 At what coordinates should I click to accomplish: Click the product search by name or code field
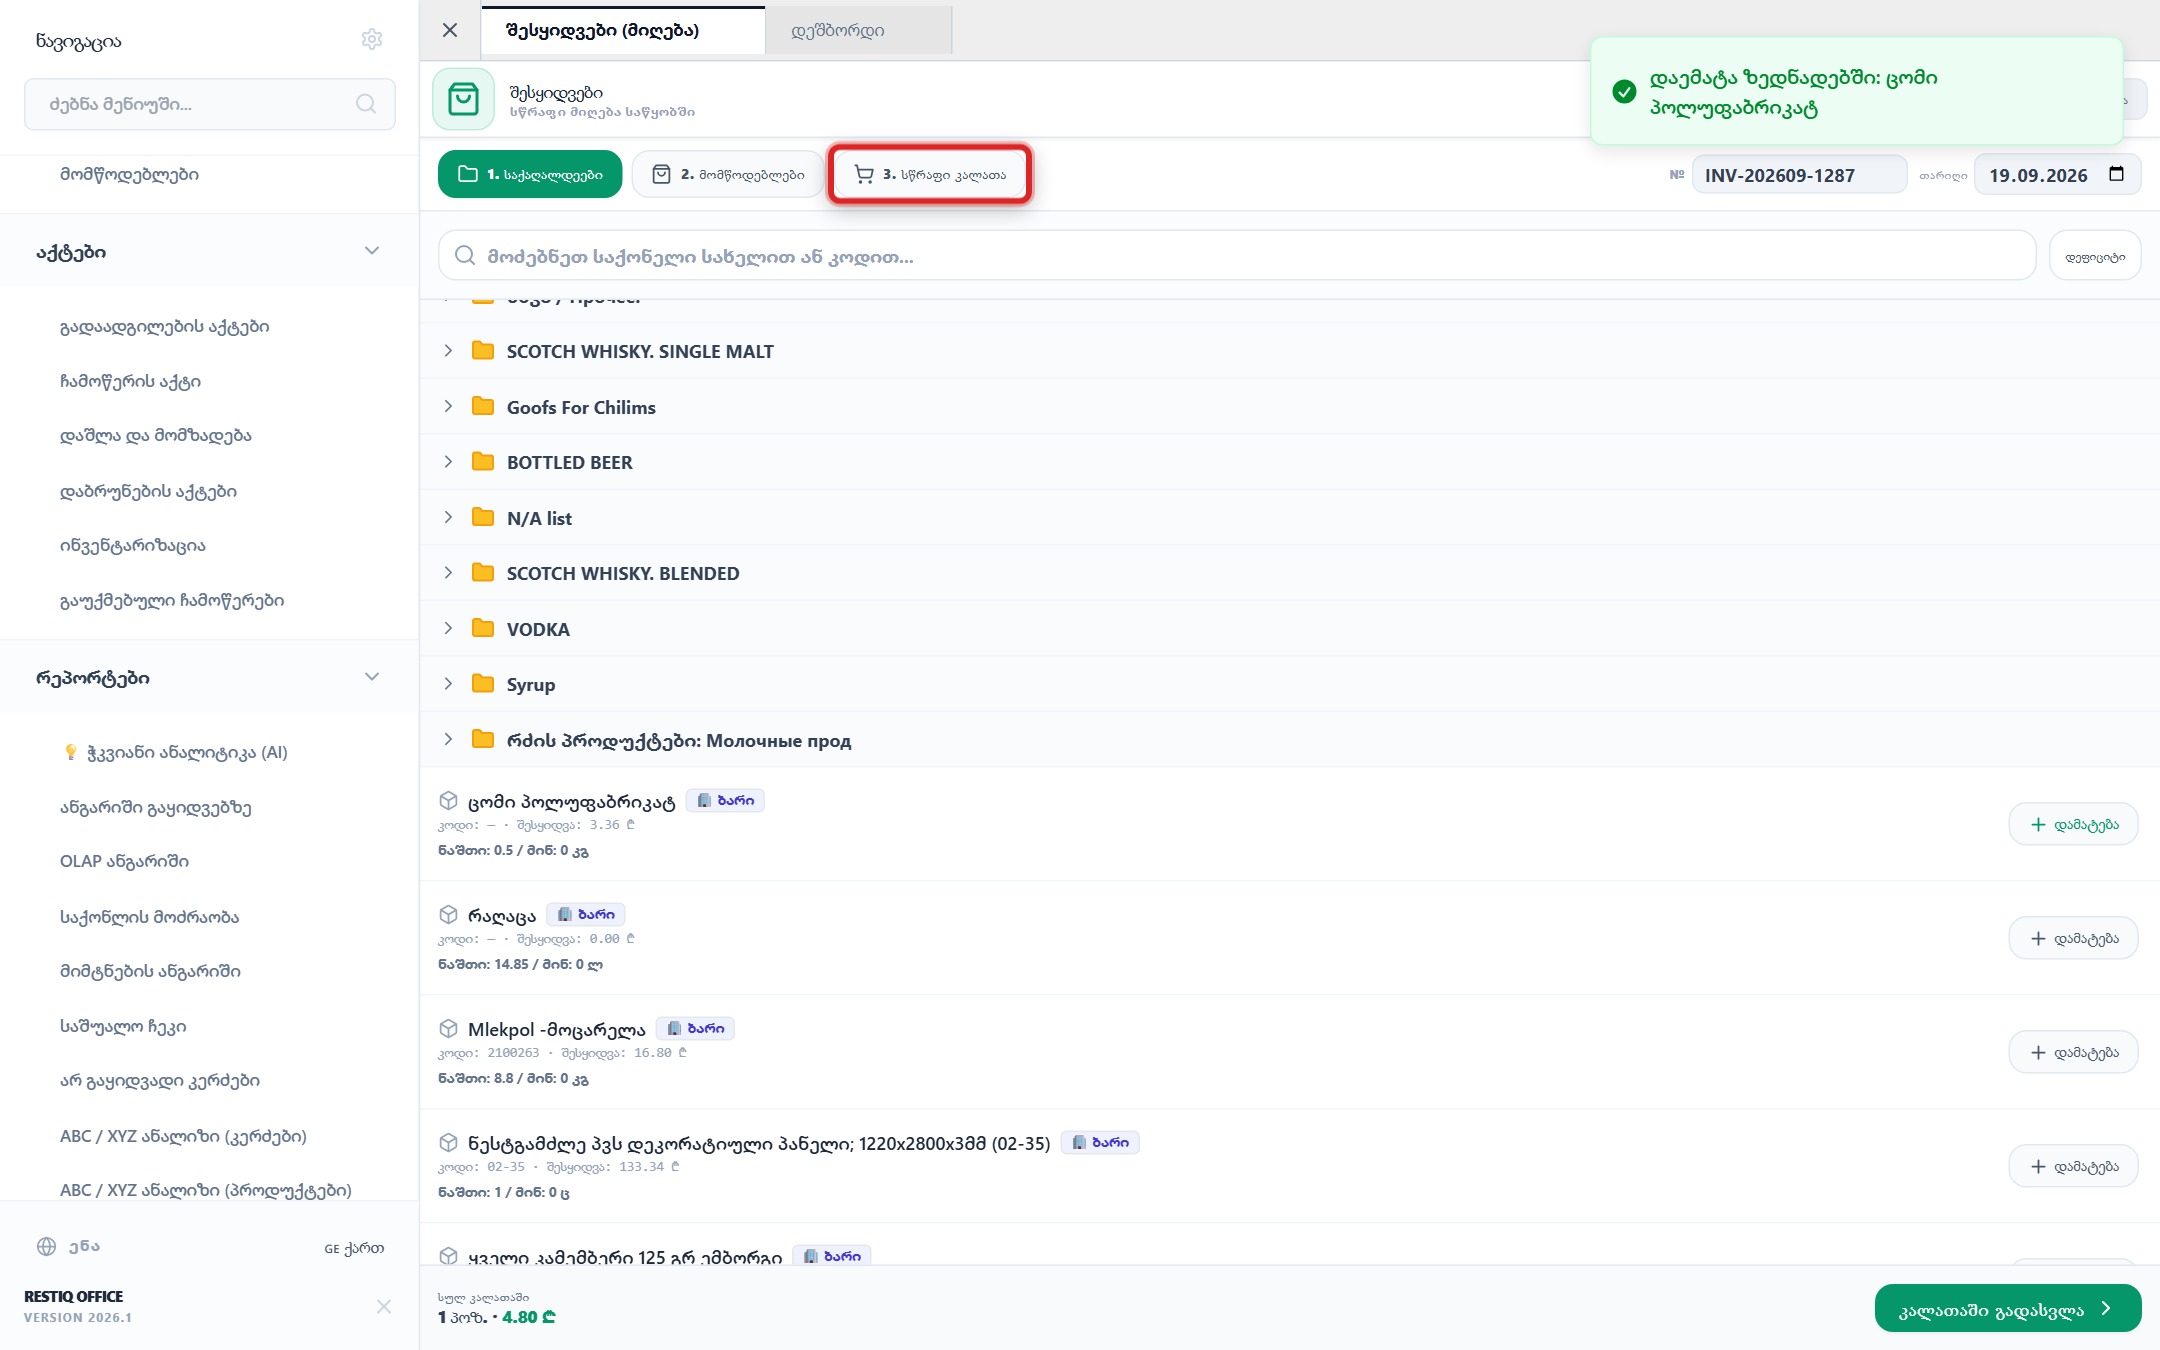(1237, 256)
